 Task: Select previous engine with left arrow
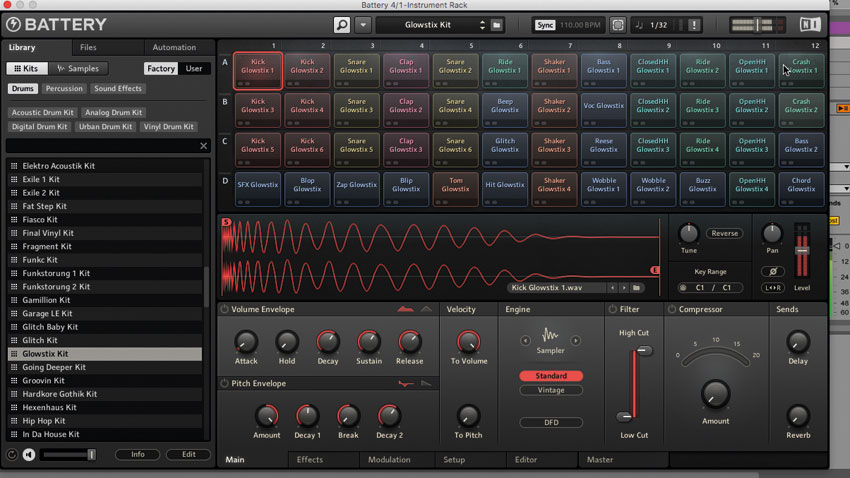(525, 340)
